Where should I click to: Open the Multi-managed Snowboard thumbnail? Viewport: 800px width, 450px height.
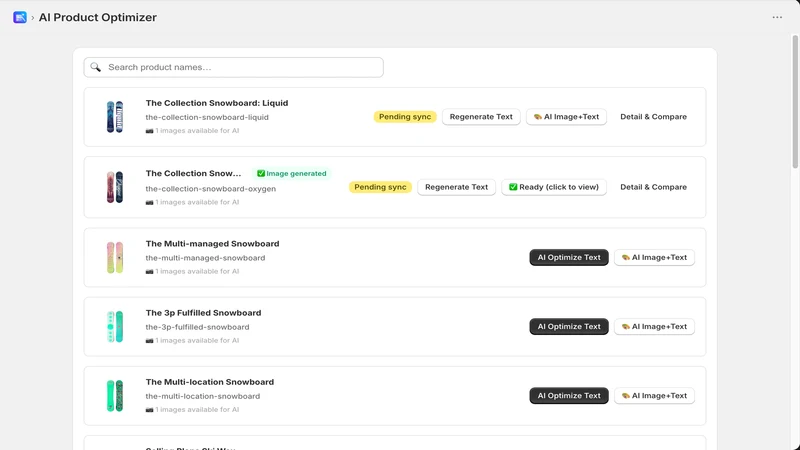pyautogui.click(x=115, y=257)
